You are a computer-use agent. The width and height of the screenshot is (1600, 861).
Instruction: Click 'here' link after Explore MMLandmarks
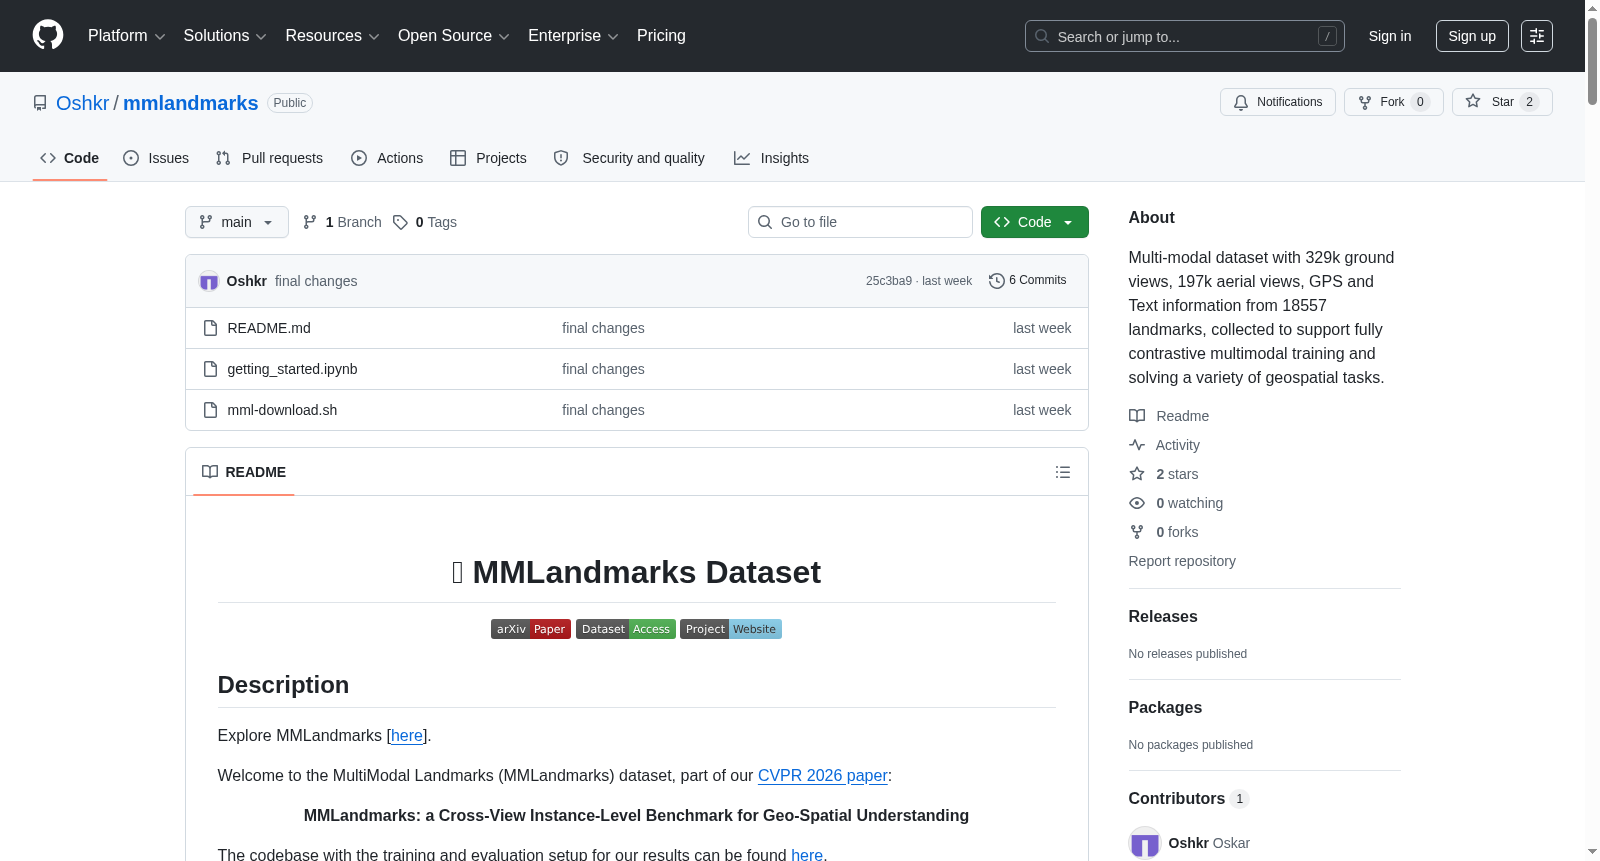pos(407,735)
